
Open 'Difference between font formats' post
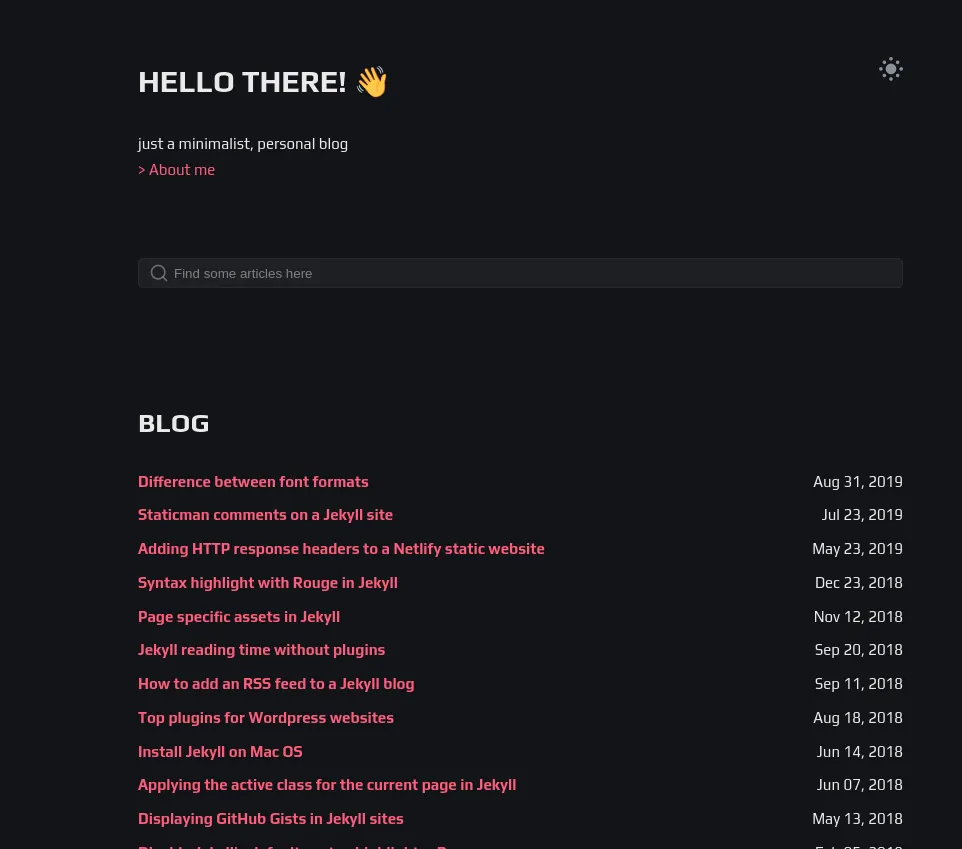coord(253,482)
